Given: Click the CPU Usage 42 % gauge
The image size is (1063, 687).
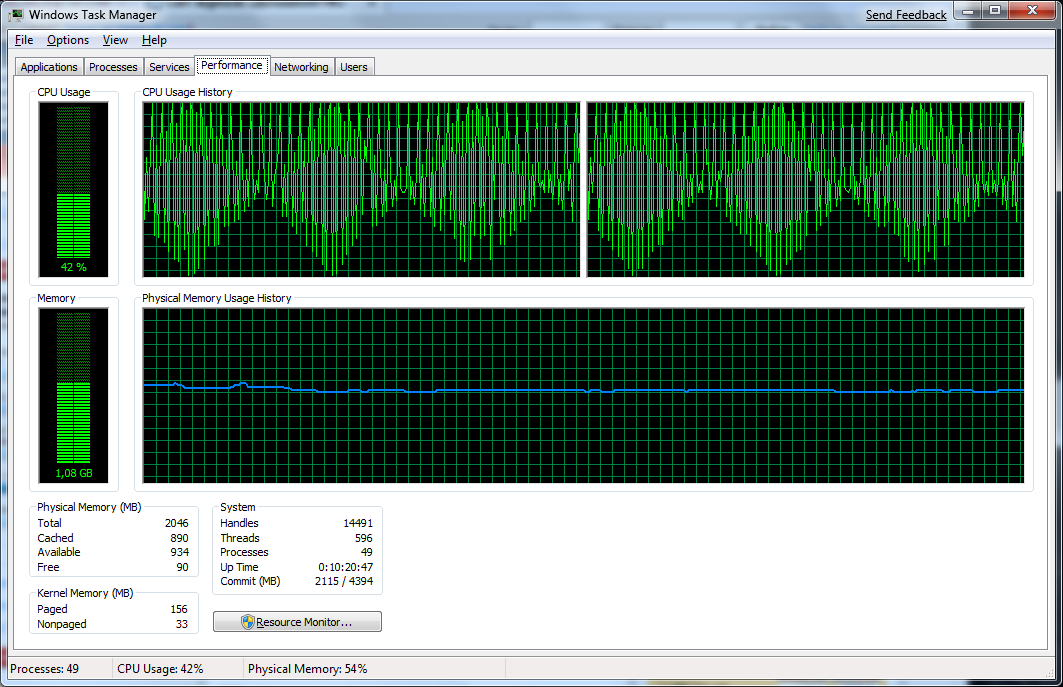Looking at the screenshot, I should [73, 190].
